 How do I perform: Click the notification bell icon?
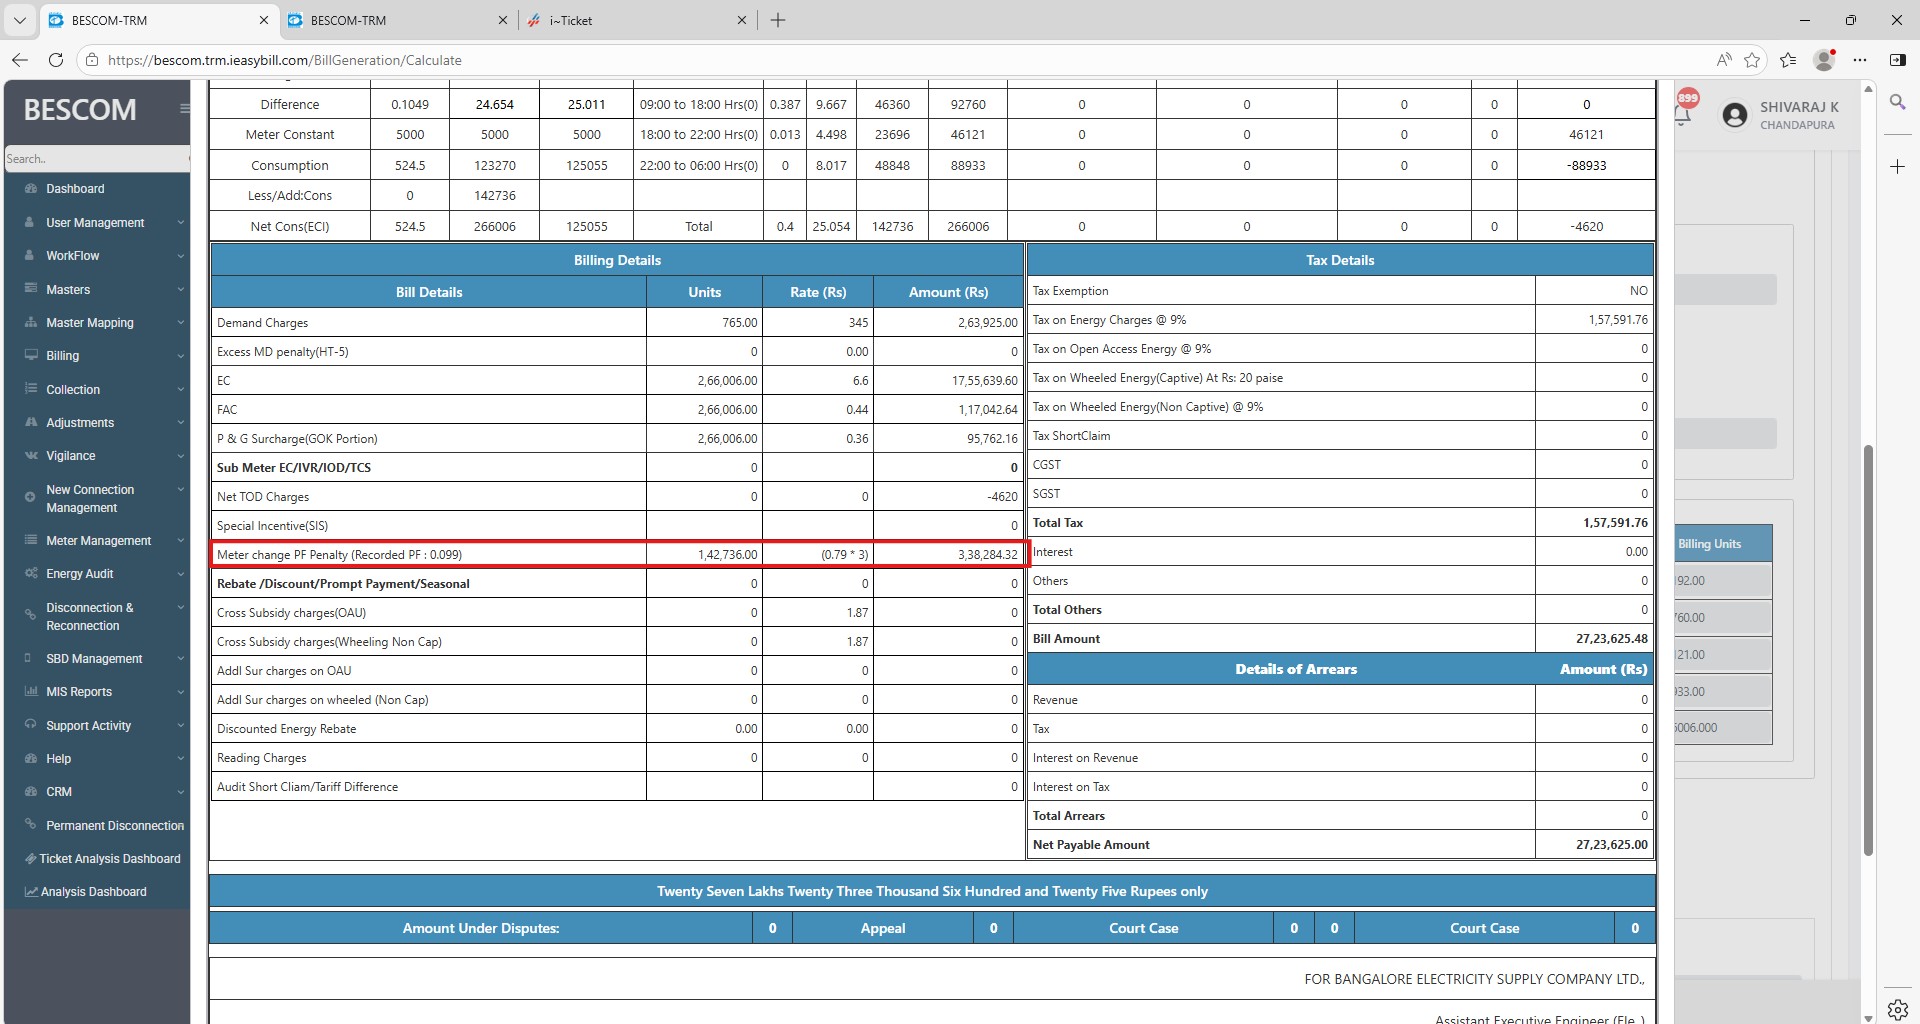click(1683, 115)
